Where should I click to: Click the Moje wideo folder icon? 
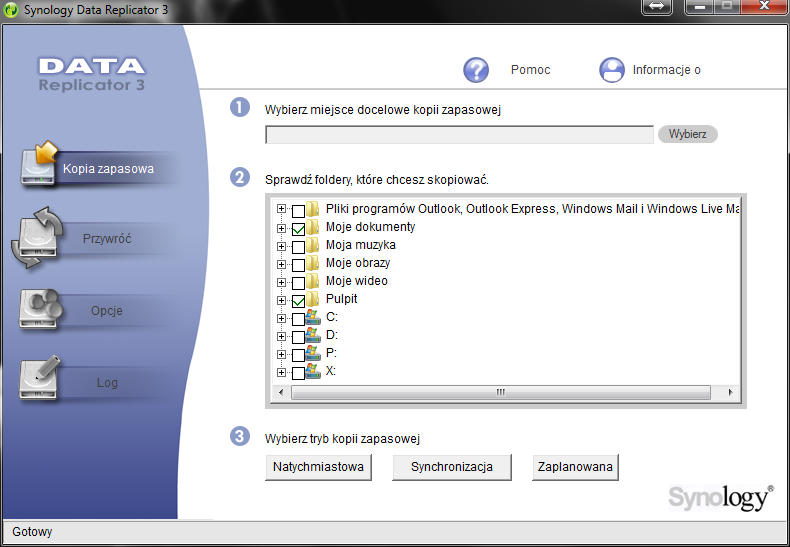[313, 281]
